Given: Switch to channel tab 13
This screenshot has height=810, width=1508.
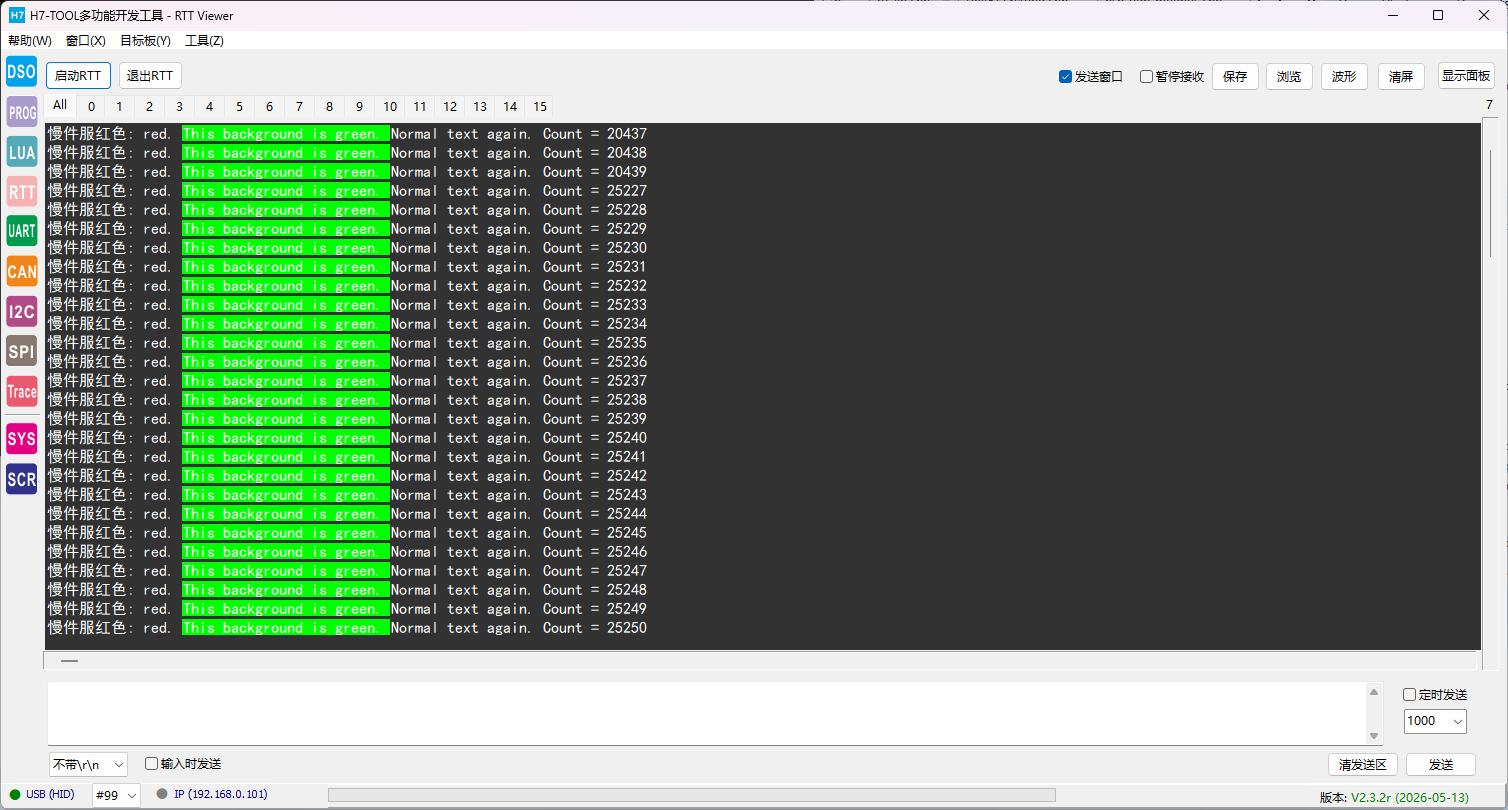Looking at the screenshot, I should (x=480, y=107).
